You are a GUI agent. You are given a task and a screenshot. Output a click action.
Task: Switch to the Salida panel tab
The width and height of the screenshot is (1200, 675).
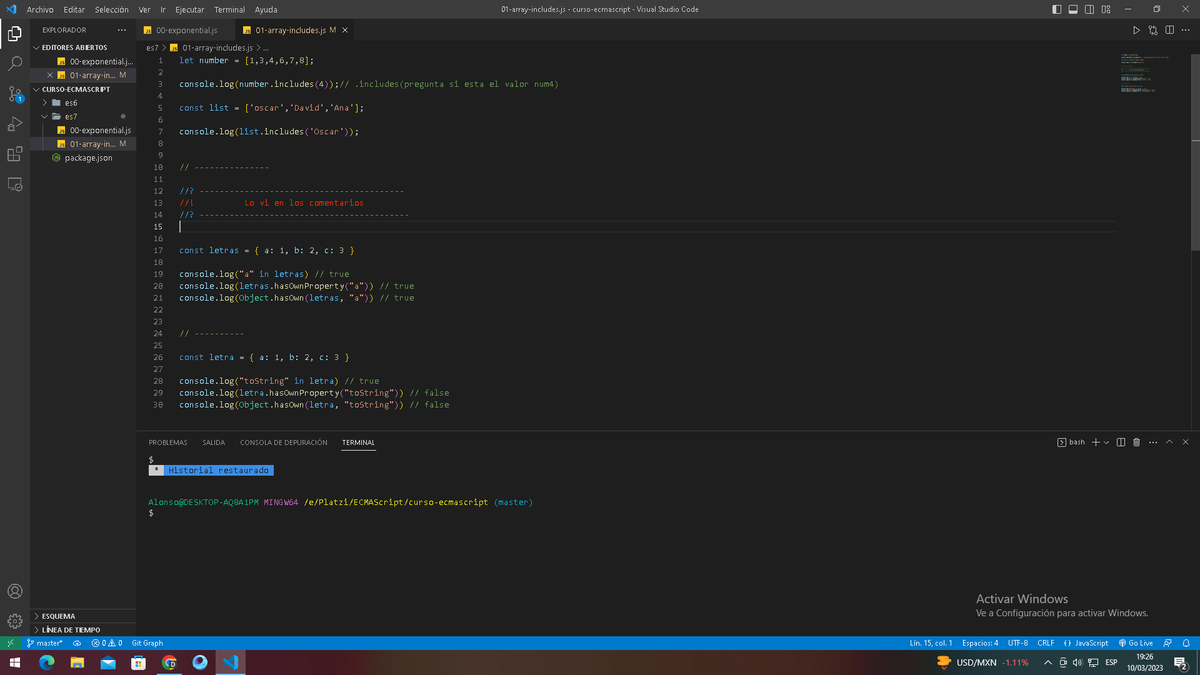coord(214,442)
